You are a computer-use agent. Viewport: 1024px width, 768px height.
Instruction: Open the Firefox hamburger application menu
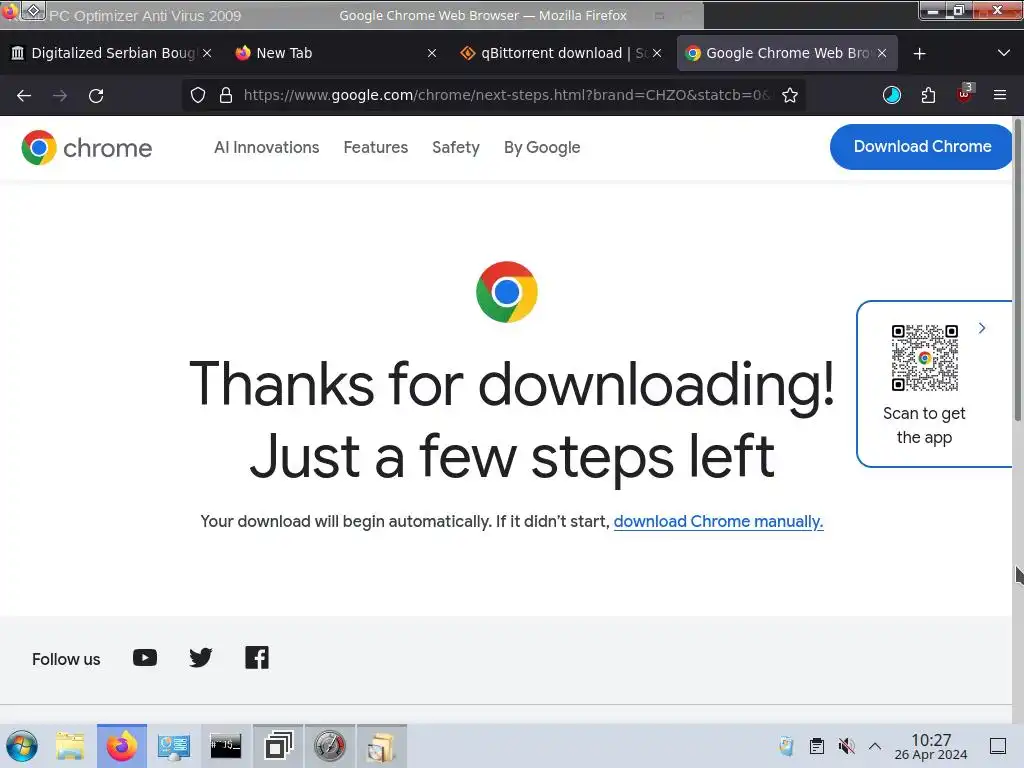(1000, 95)
